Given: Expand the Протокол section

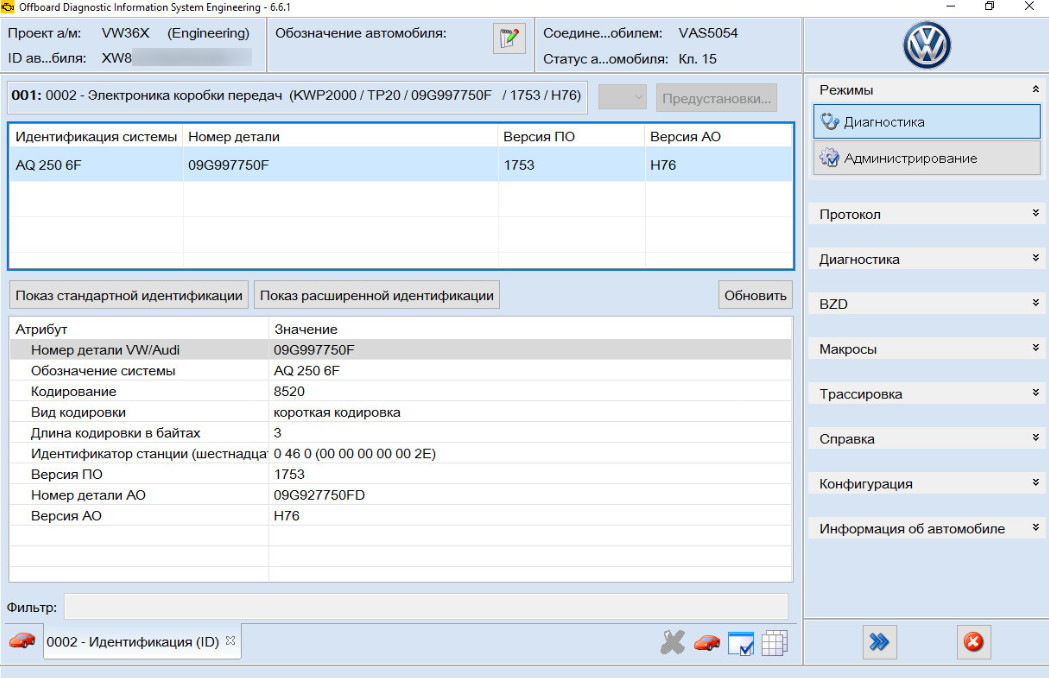Looking at the screenshot, I should click(1035, 214).
